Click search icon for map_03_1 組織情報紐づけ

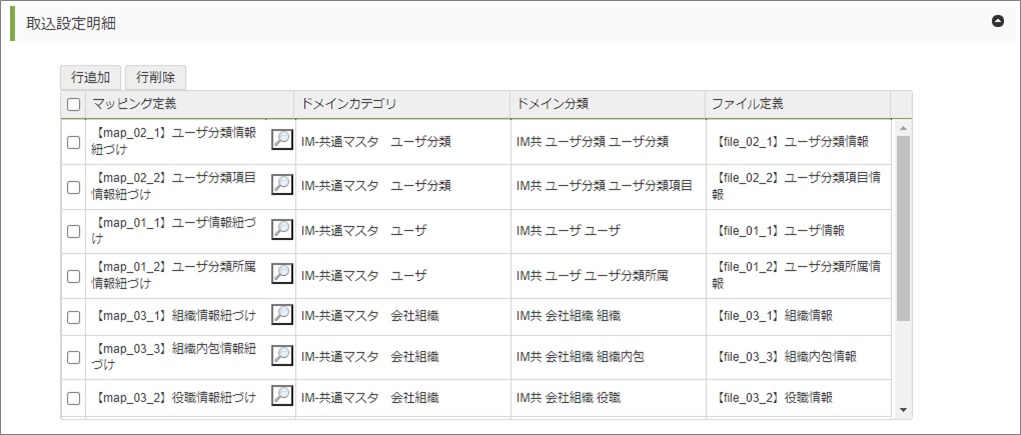[282, 315]
